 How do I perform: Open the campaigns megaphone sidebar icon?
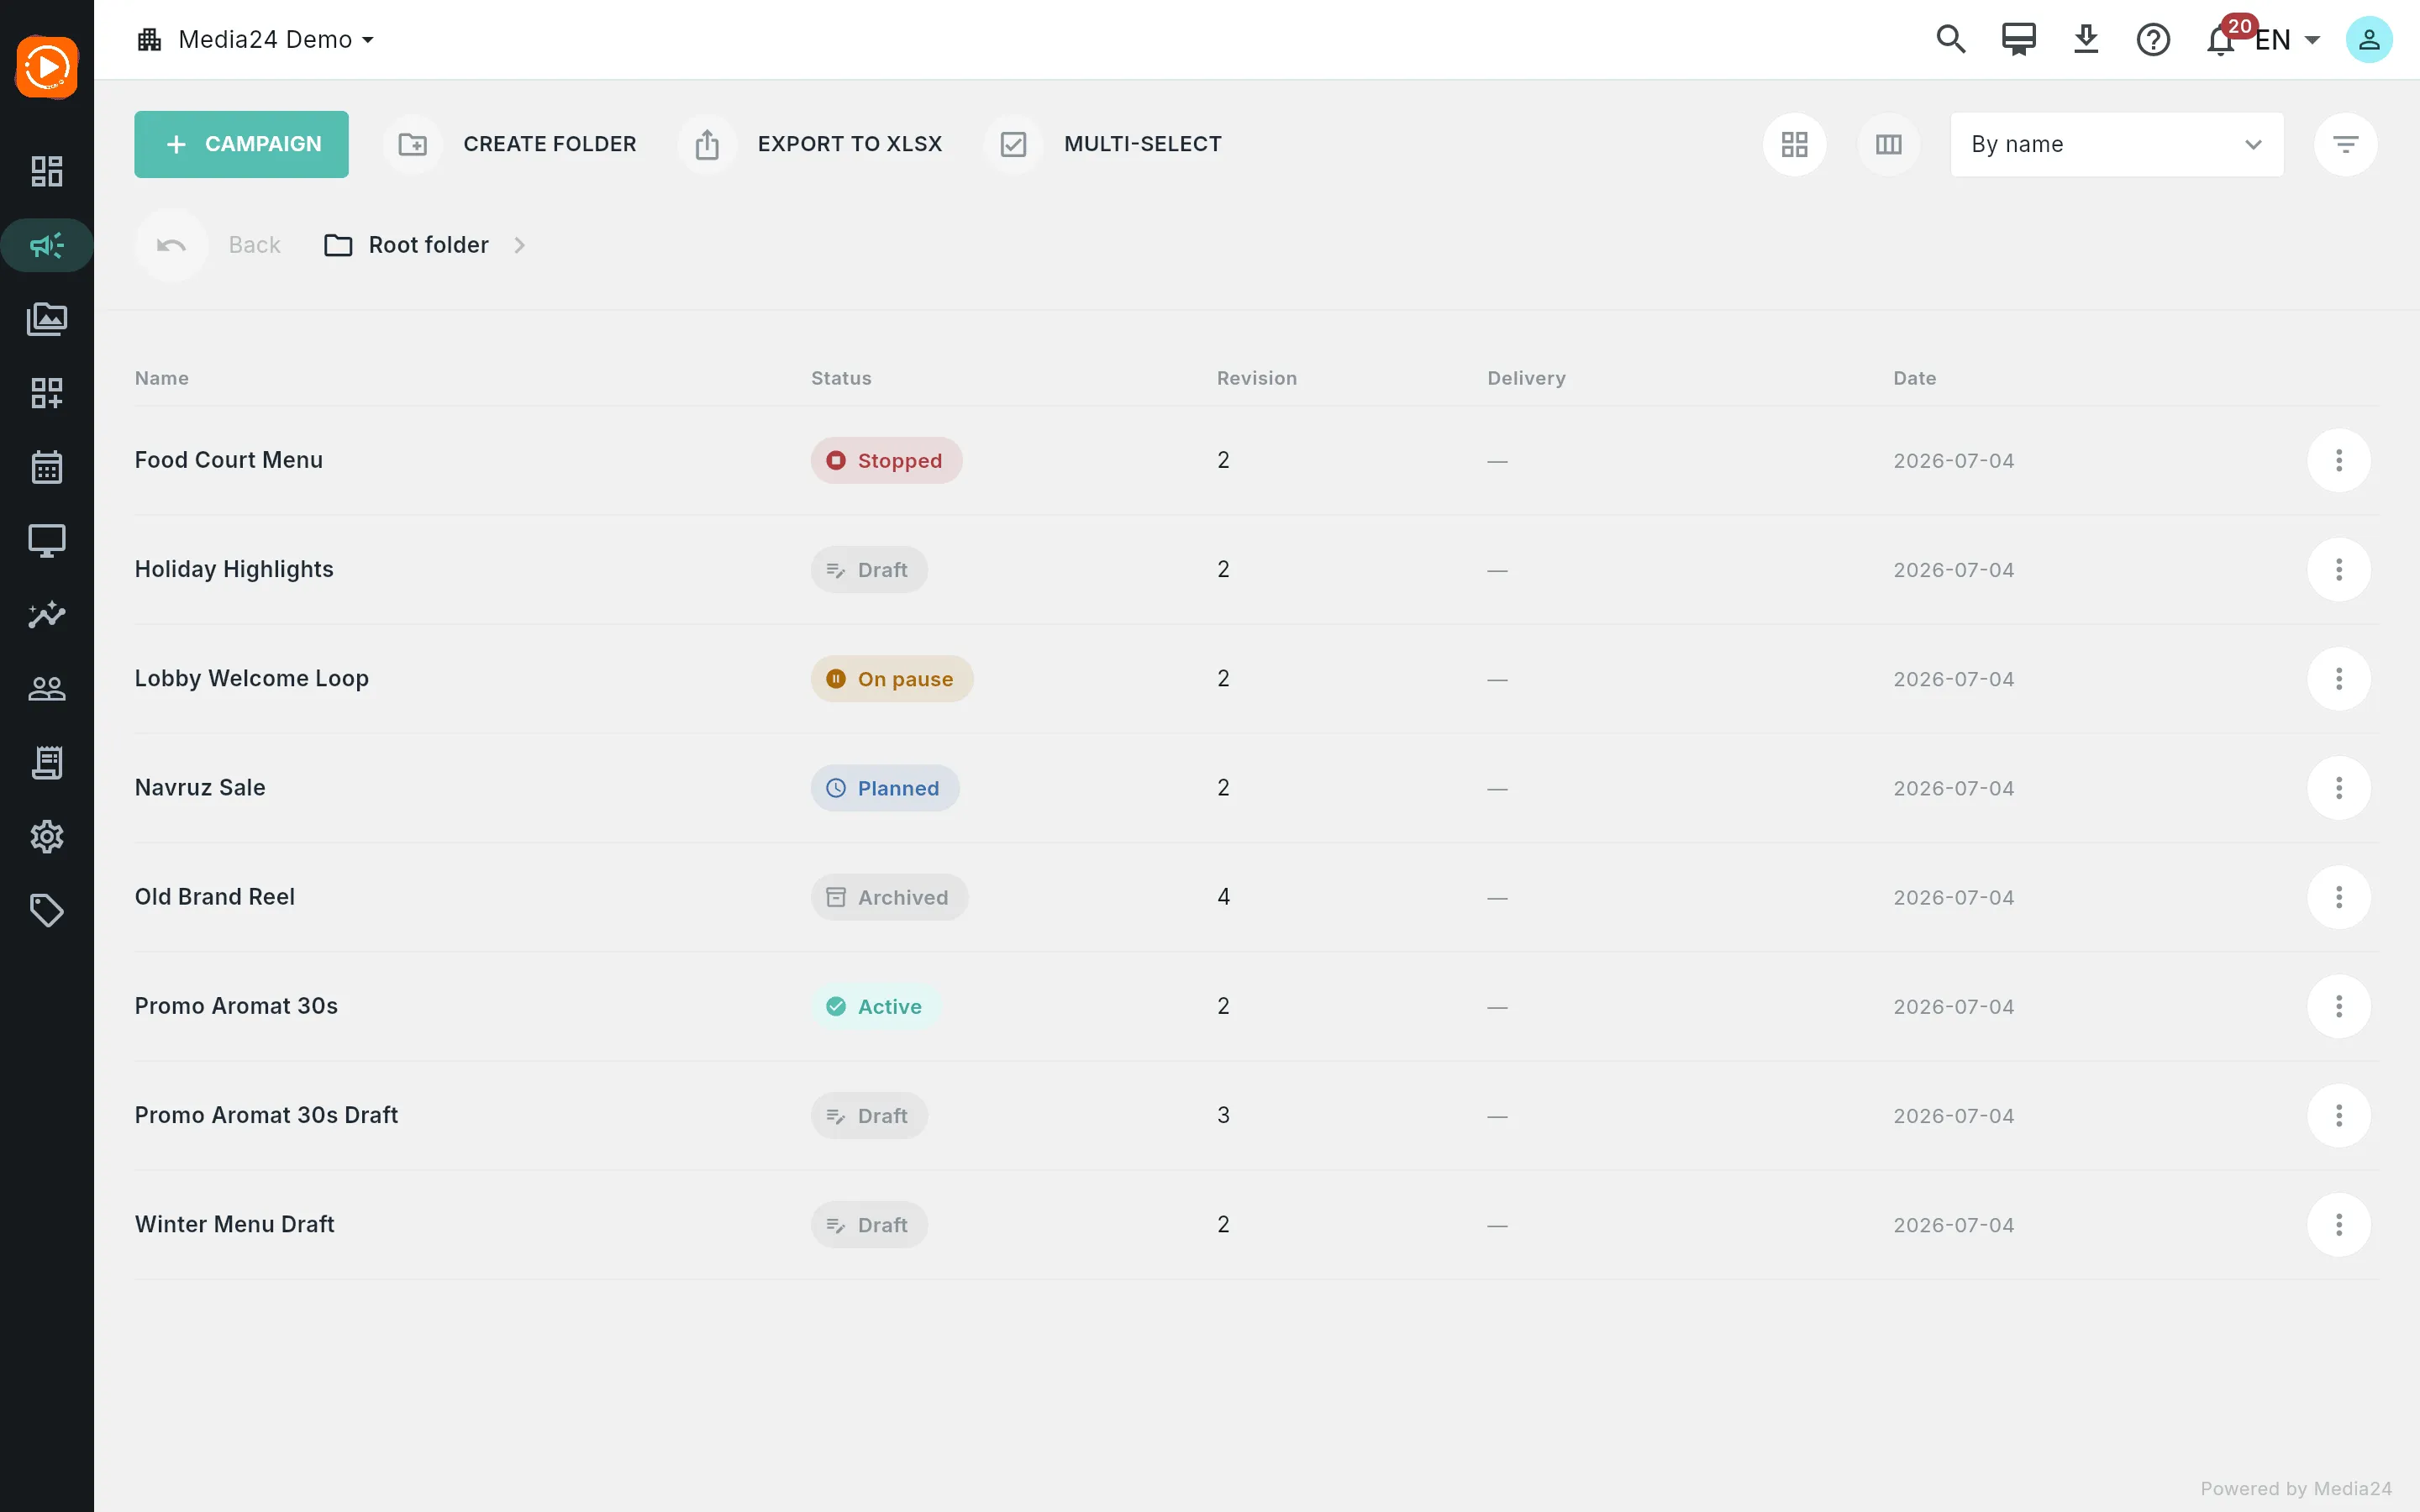point(47,245)
